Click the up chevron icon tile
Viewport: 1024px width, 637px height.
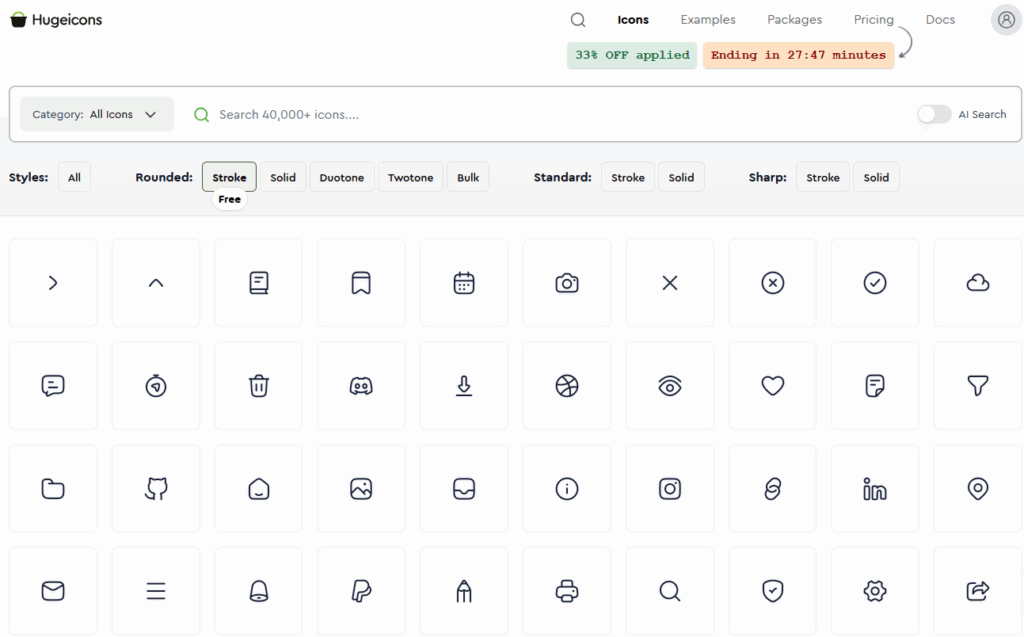pos(156,283)
